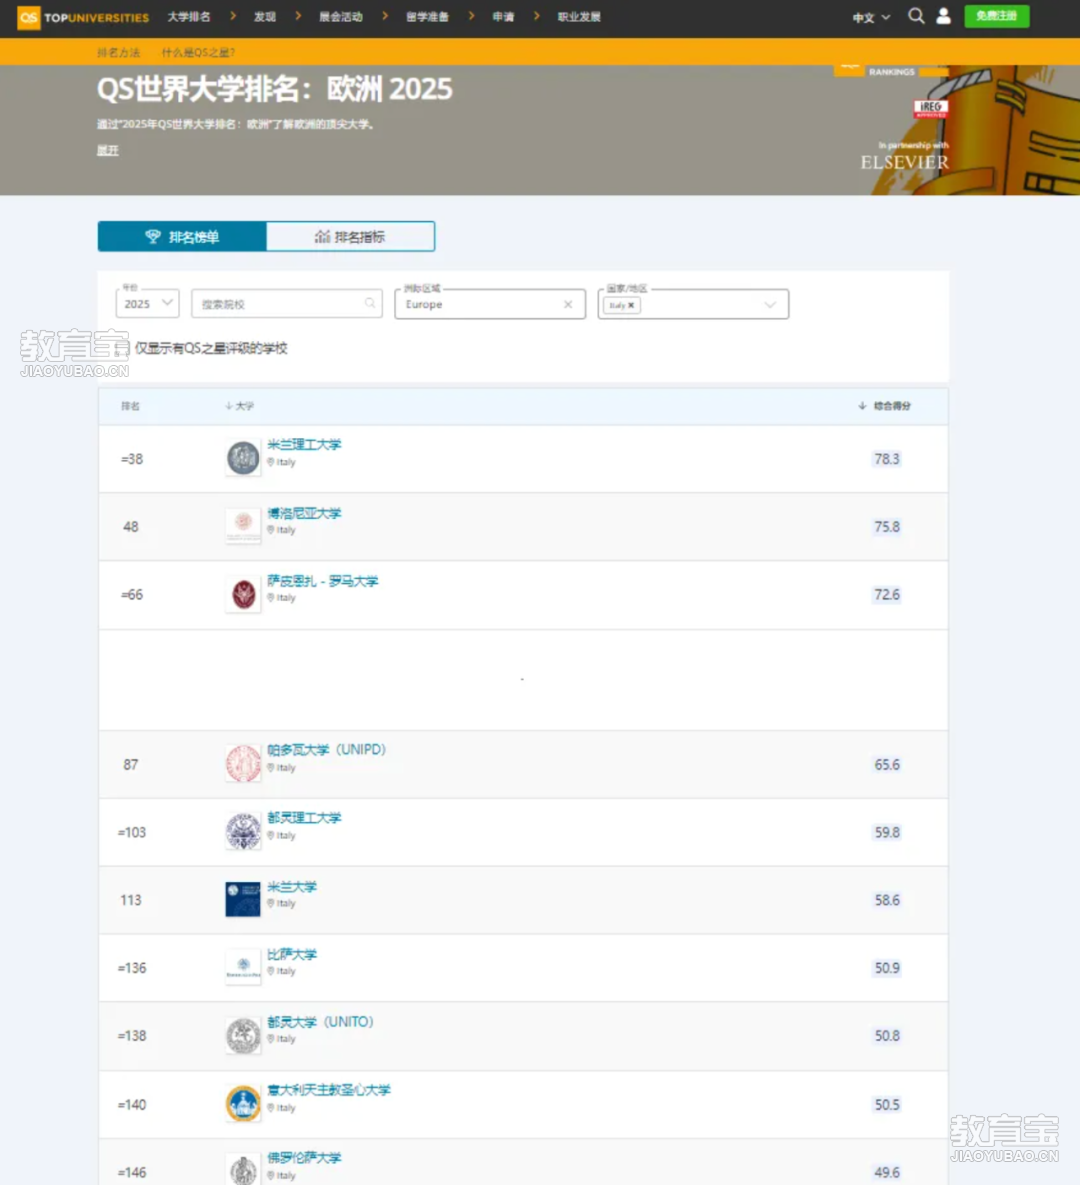Switch to the 排名榜单 tab
Viewport: 1080px width, 1185px height.
pyautogui.click(x=182, y=237)
